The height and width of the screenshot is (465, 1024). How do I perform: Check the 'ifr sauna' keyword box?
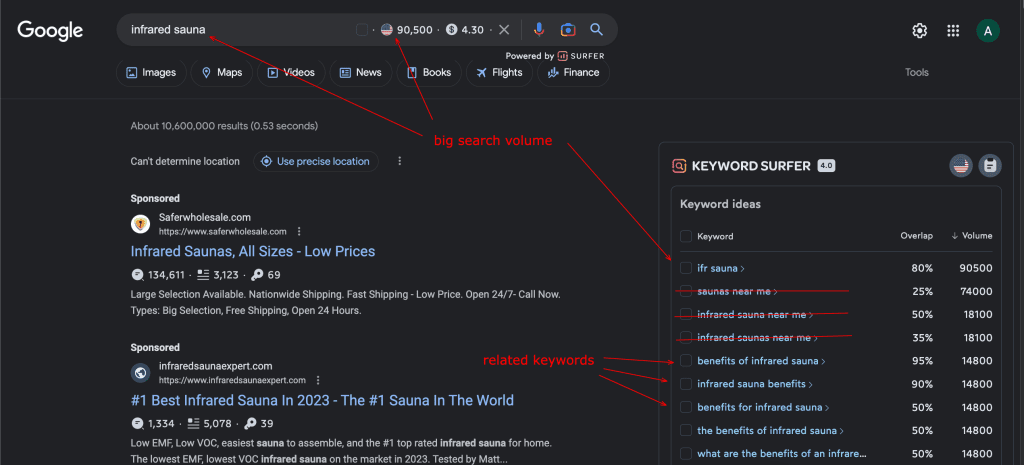tap(686, 268)
